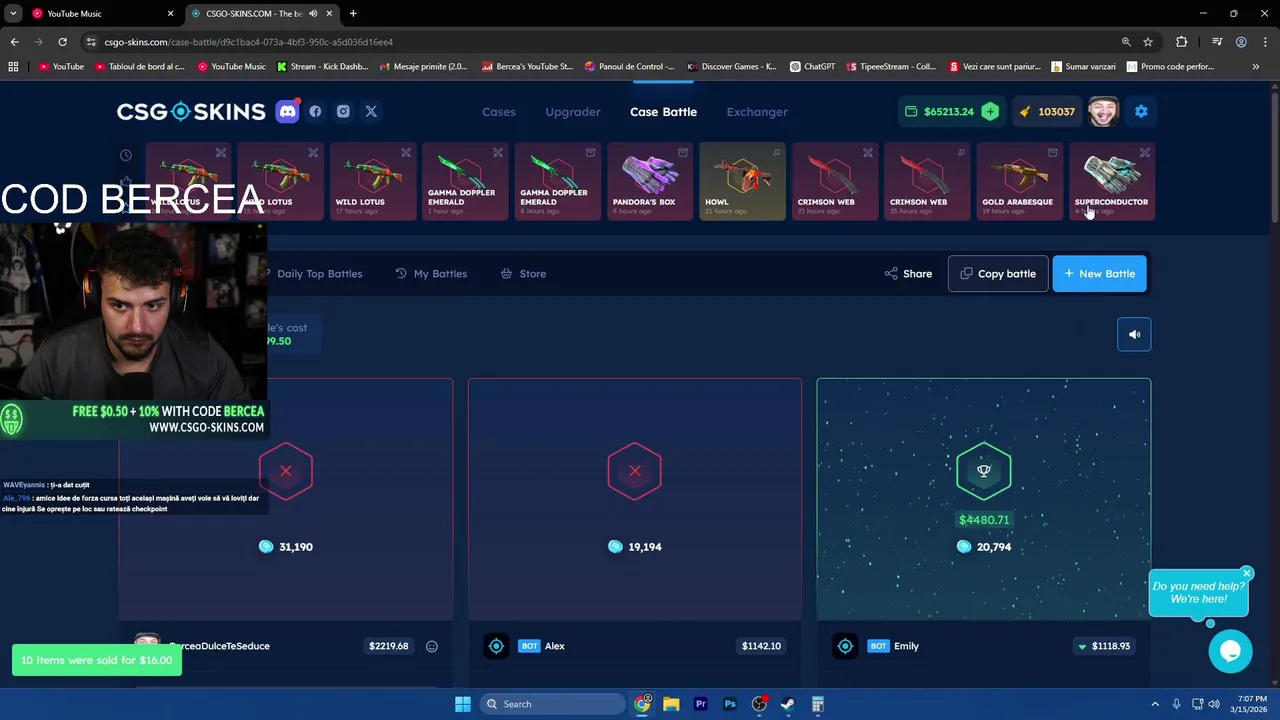
Task: Open the Superconductor drop card
Action: click(1111, 182)
